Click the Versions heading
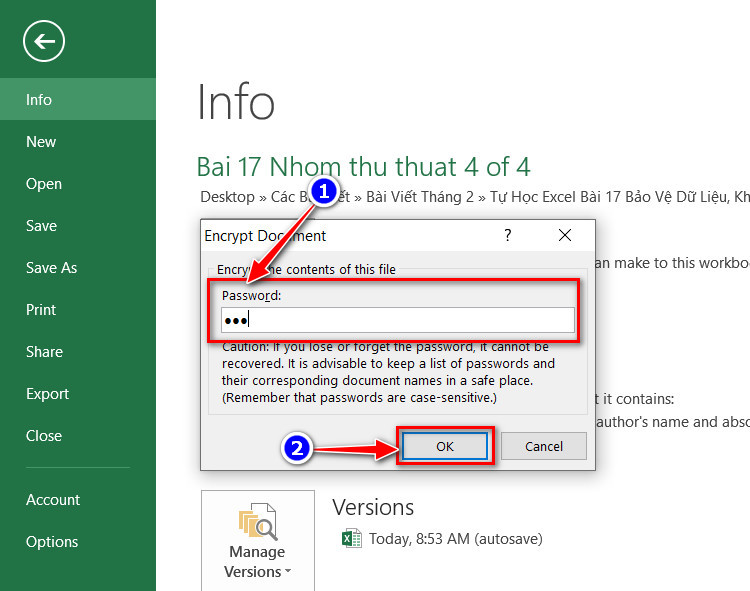This screenshot has height=591, width=750. point(373,507)
